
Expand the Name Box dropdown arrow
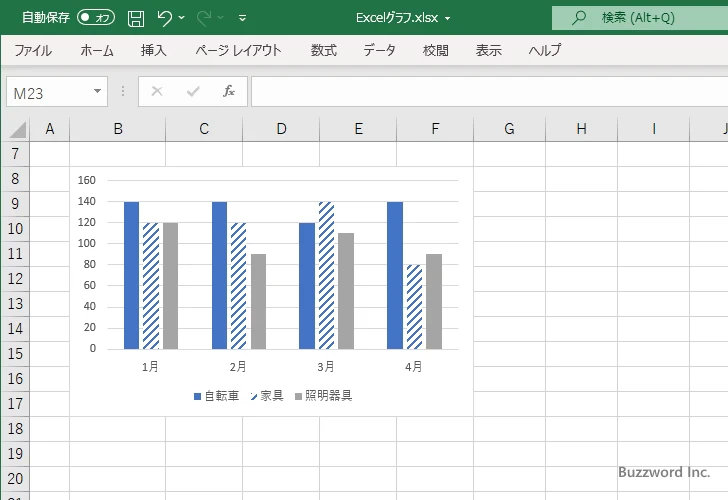(x=98, y=91)
